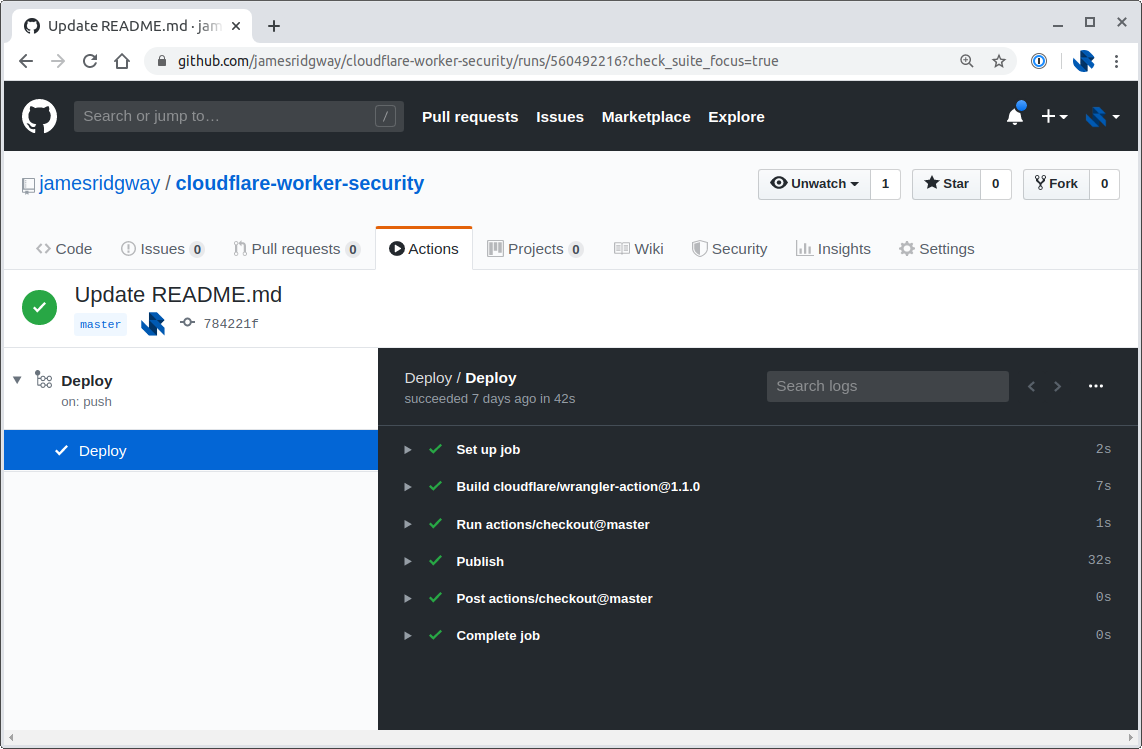The height and width of the screenshot is (749, 1142).
Task: Go to browser home page
Action: click(x=122, y=61)
